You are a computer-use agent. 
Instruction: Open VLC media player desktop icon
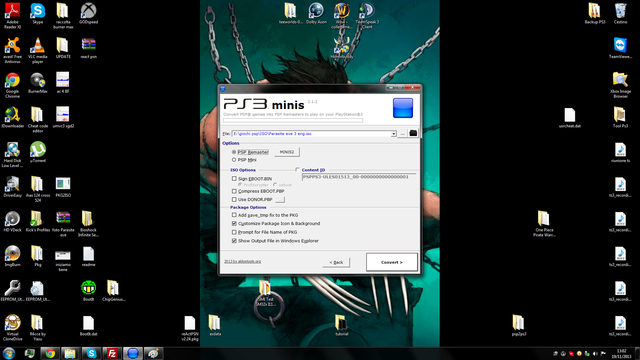(x=38, y=50)
